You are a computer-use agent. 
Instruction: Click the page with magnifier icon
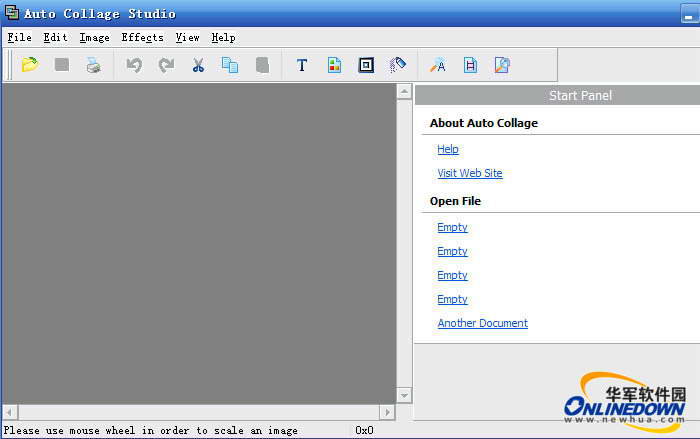502,65
